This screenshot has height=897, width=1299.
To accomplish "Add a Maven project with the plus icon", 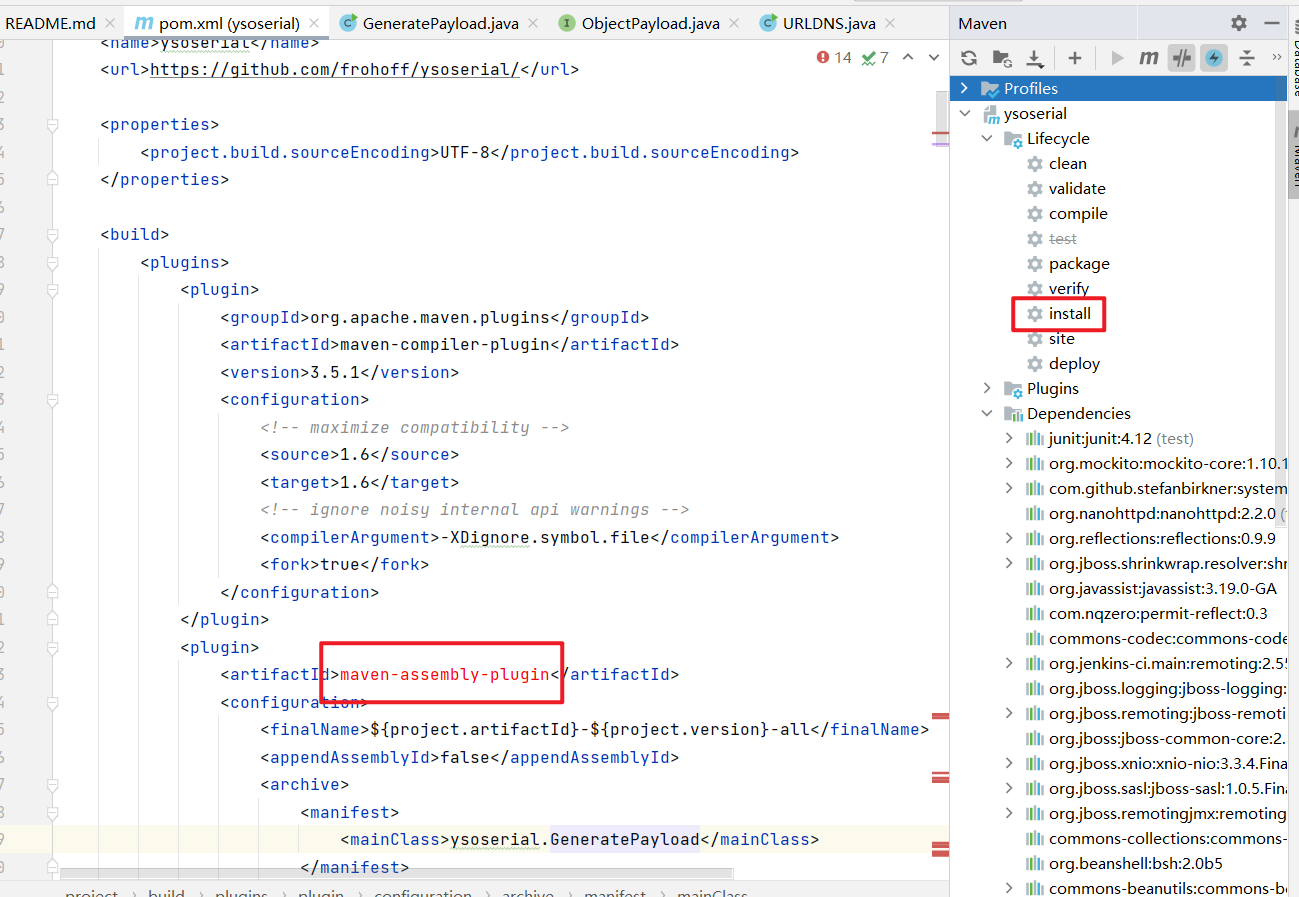I will [1075, 58].
